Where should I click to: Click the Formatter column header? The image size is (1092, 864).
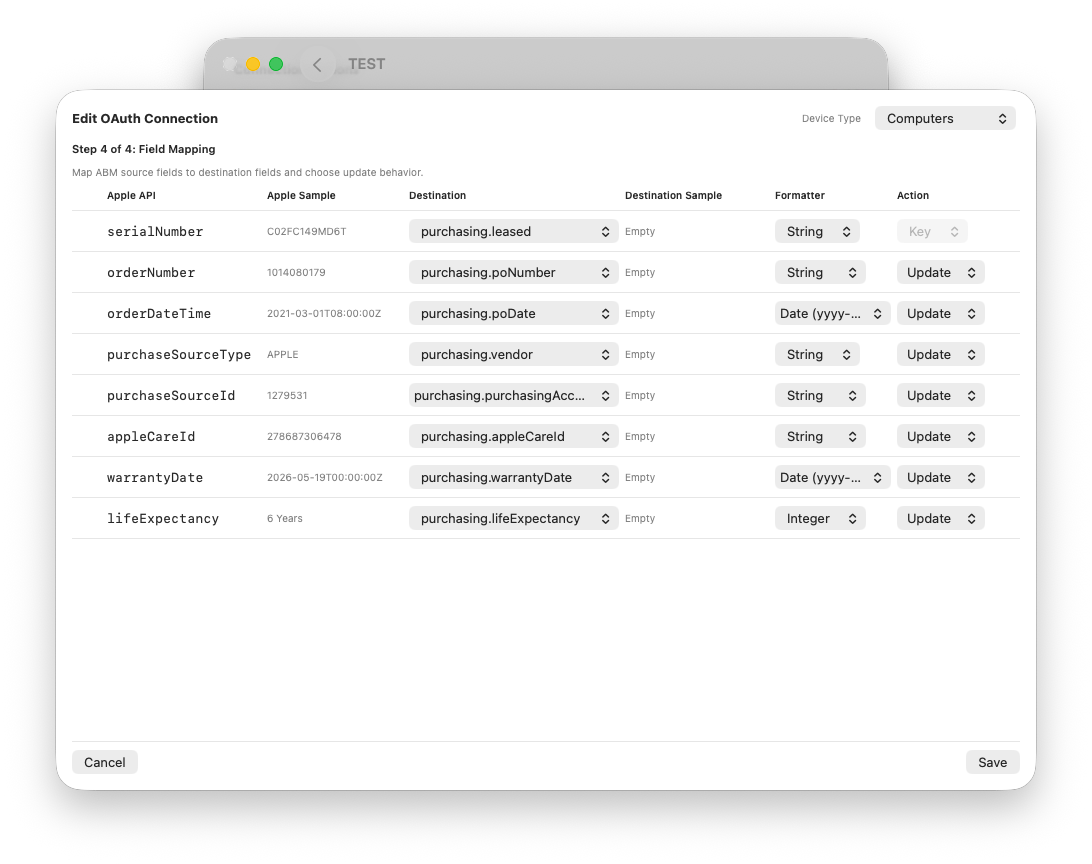tap(800, 196)
